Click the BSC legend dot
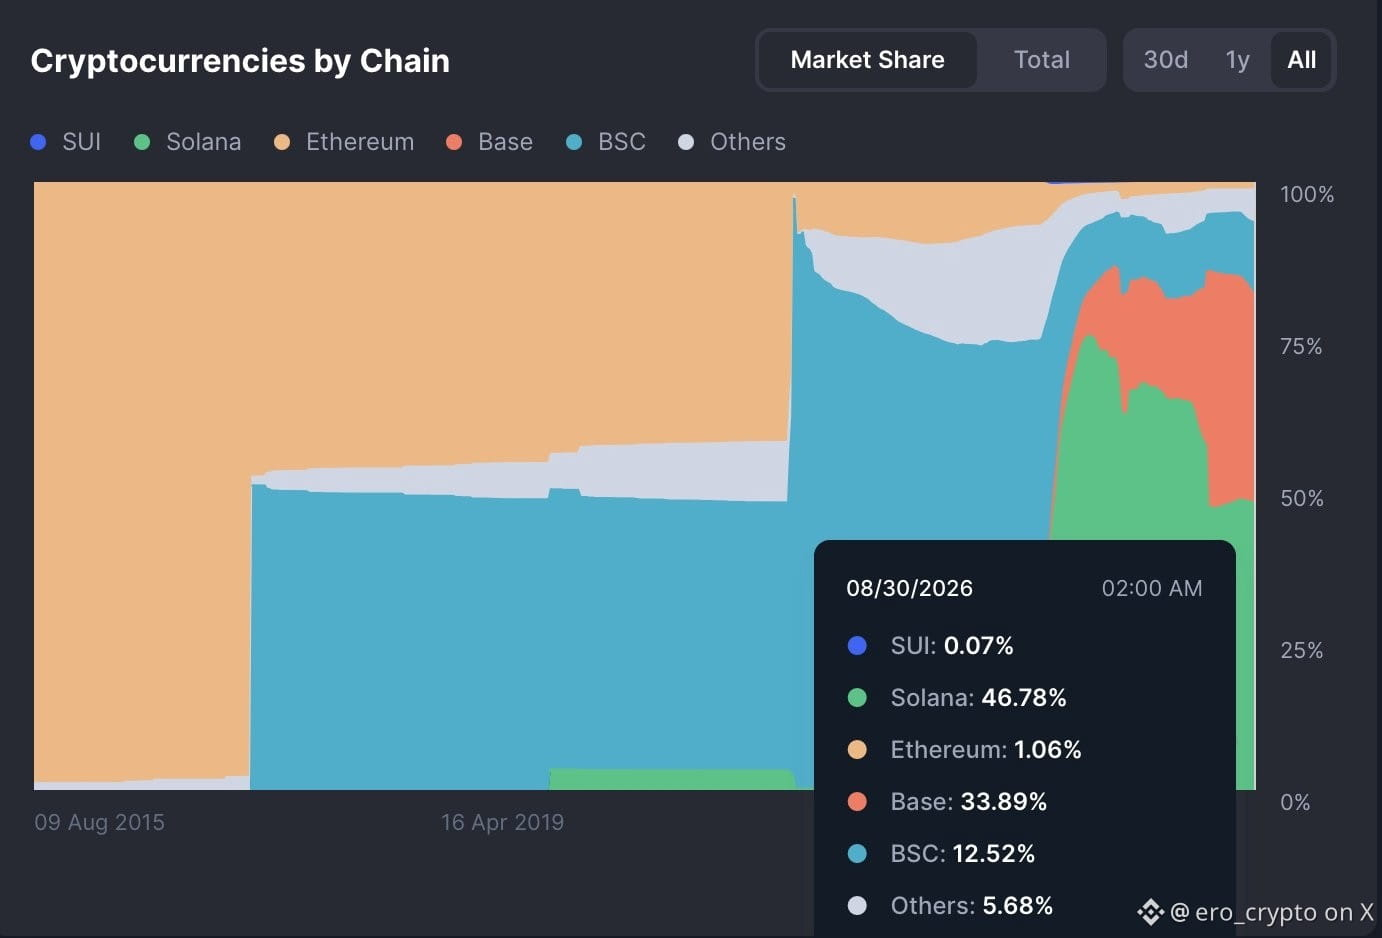Screen dimensions: 1382x938 574,142
